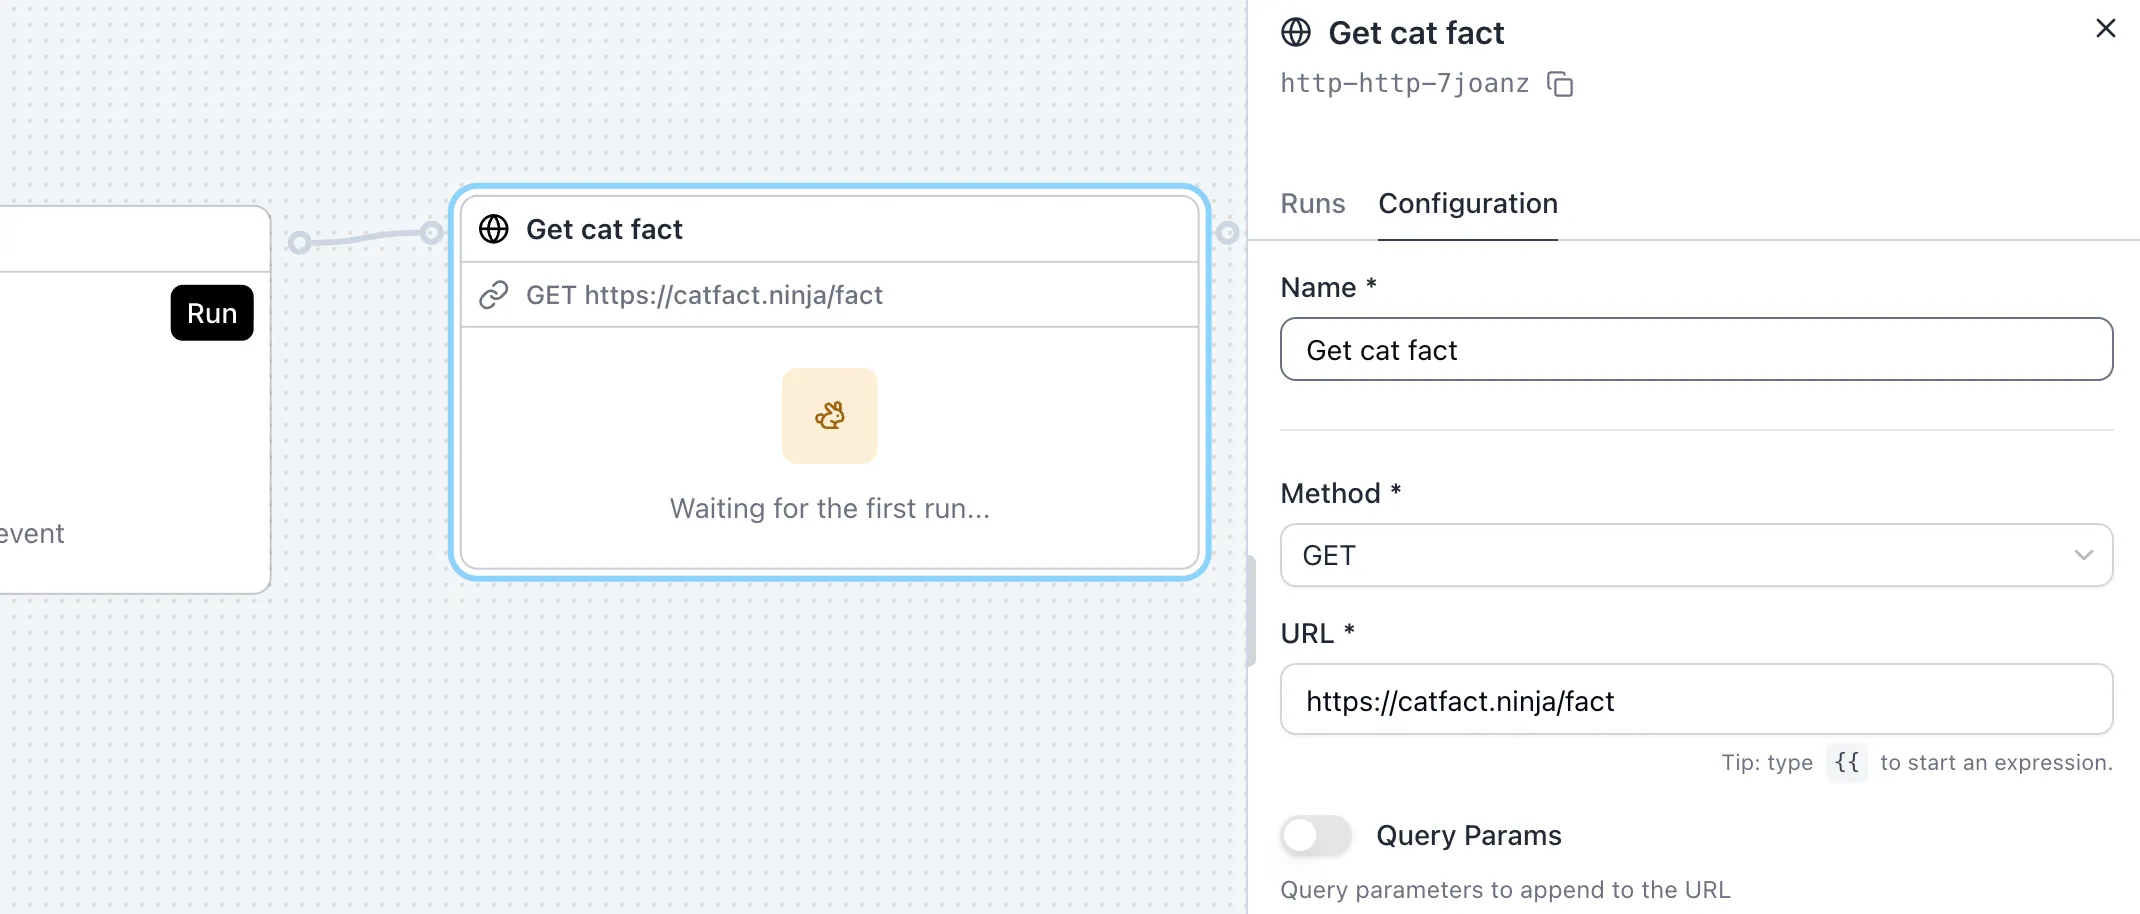The height and width of the screenshot is (914, 2140).
Task: Click the Waiting for the first run text
Action: 829,509
